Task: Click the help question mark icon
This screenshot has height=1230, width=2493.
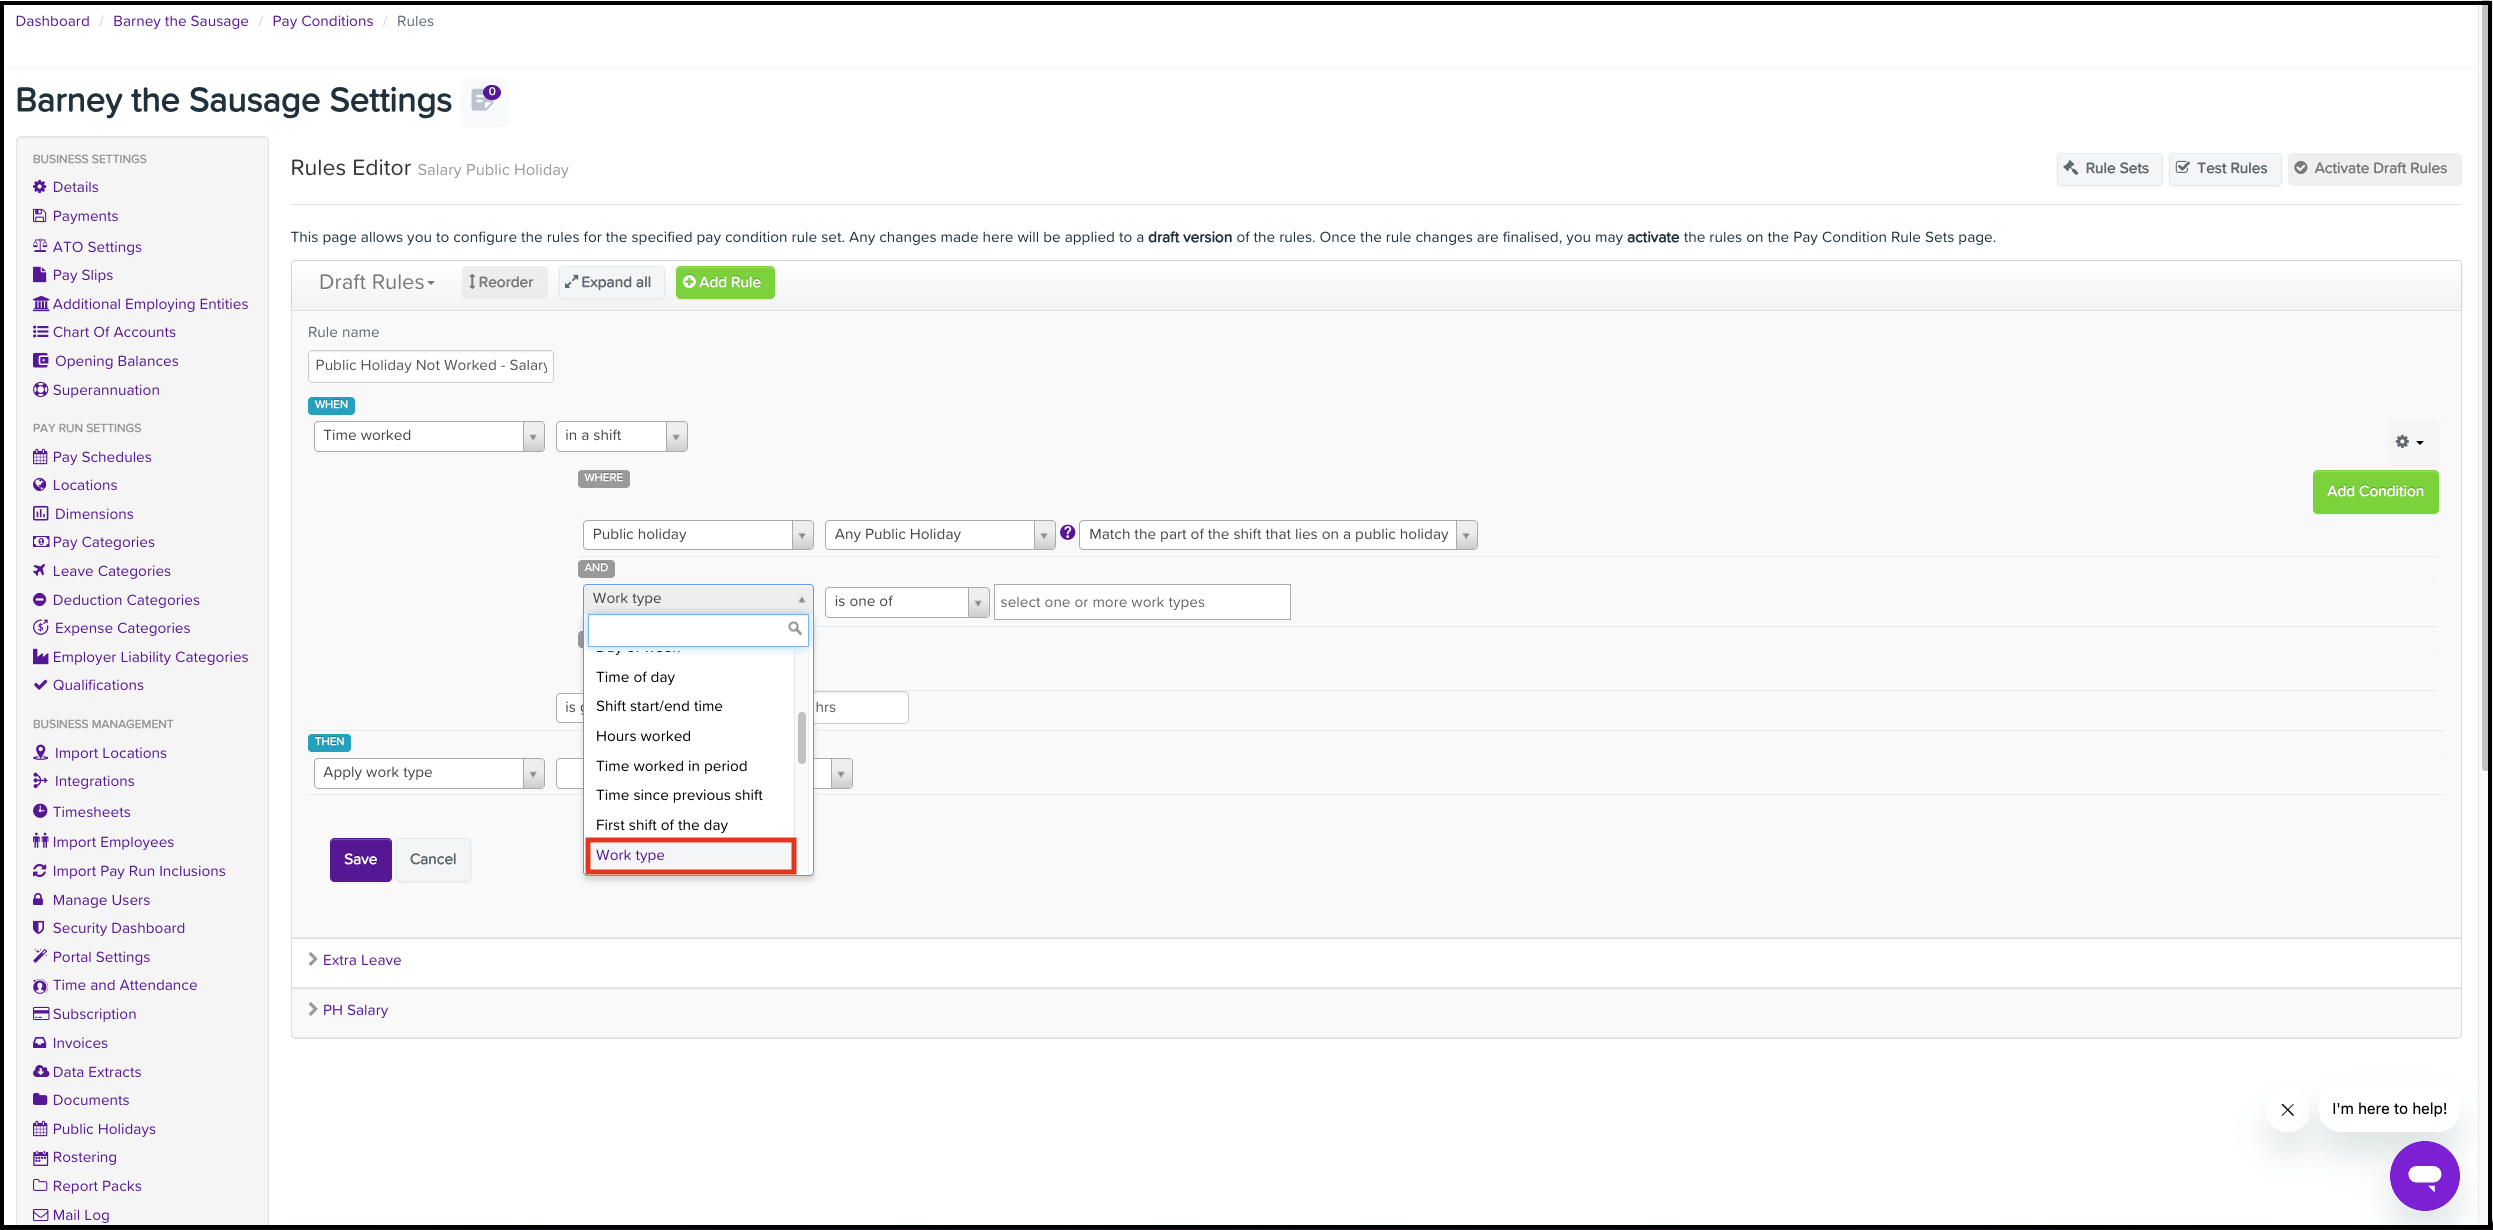Action: tap(1067, 533)
